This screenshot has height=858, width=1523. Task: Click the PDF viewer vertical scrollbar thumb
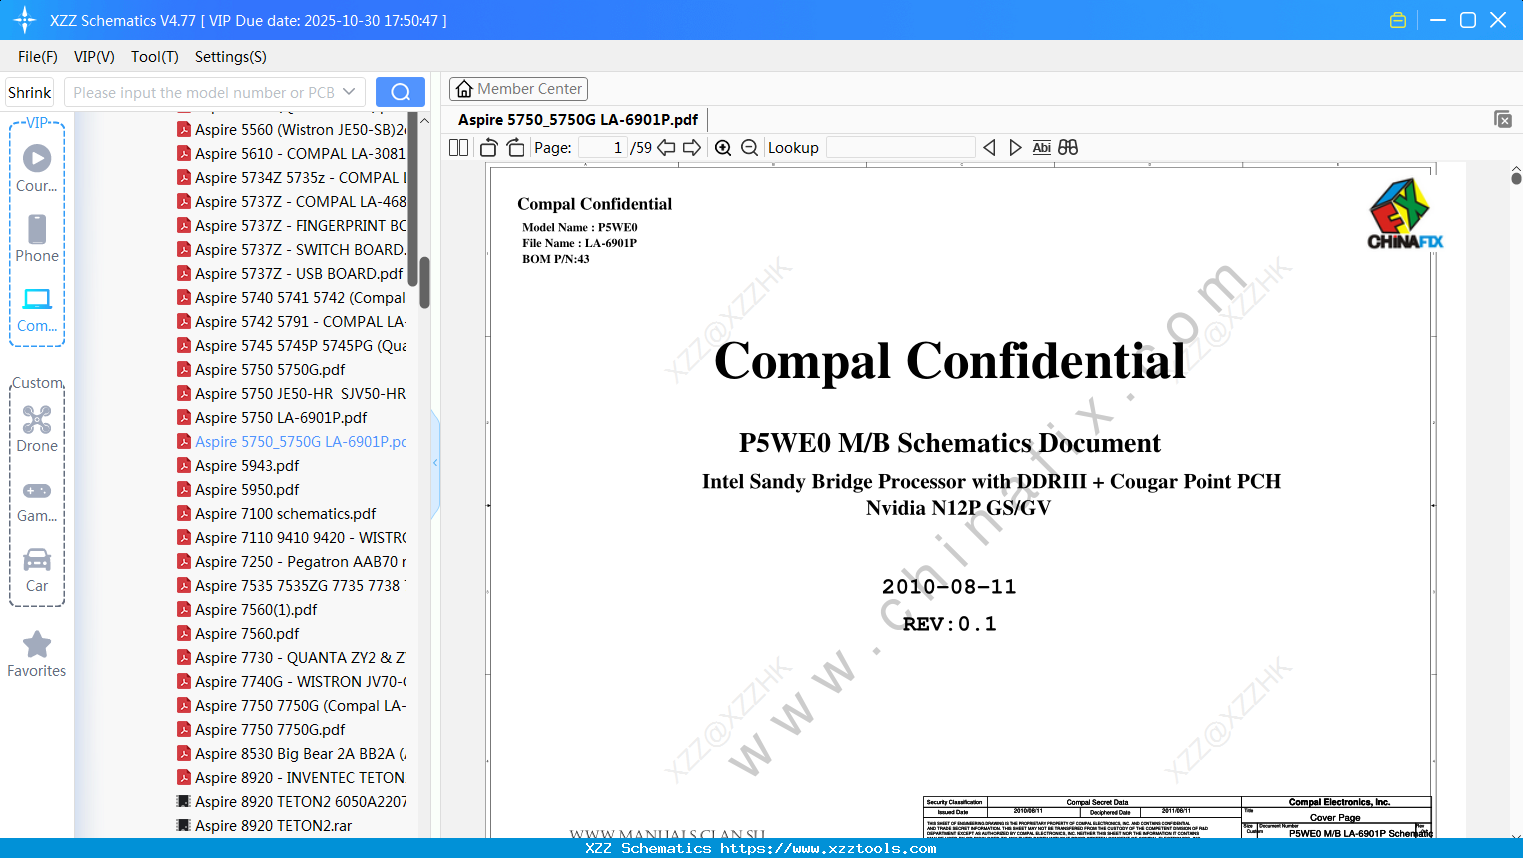(x=1516, y=178)
